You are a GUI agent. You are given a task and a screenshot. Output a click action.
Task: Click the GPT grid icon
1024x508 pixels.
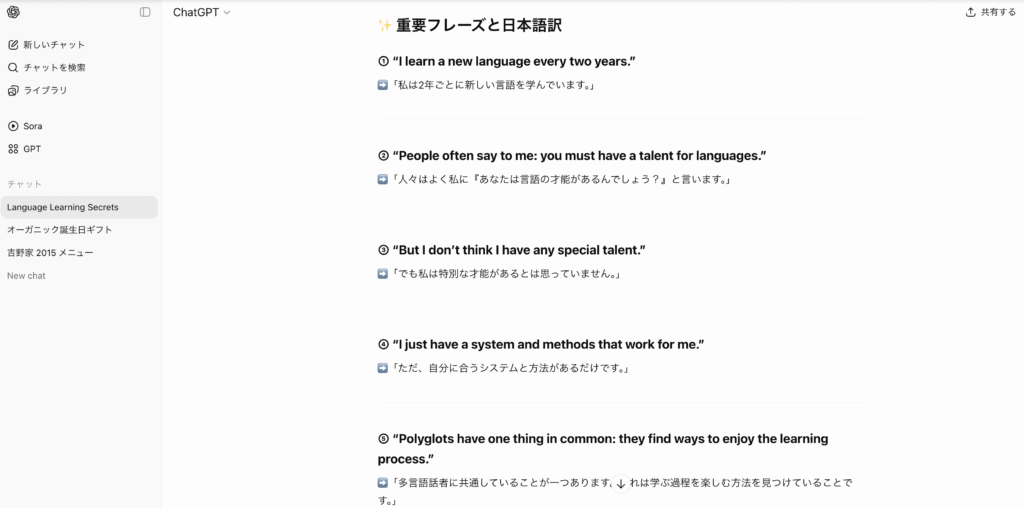pos(13,149)
